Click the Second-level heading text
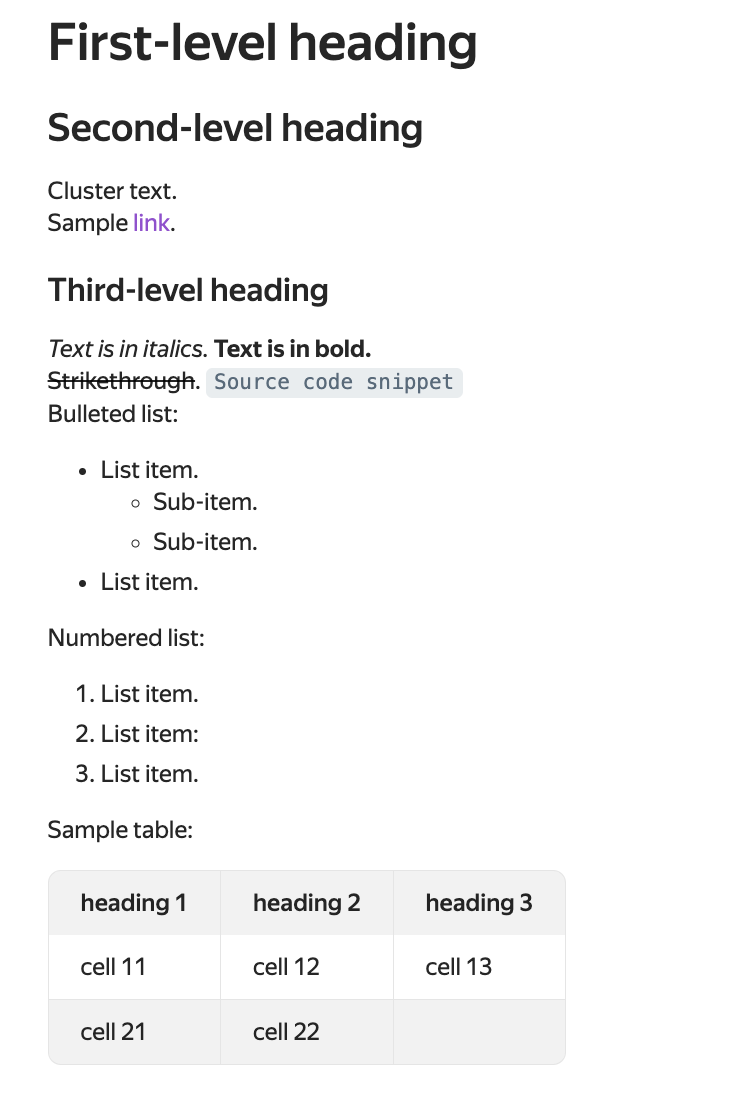The height and width of the screenshot is (1098, 756). pyautogui.click(x=235, y=128)
